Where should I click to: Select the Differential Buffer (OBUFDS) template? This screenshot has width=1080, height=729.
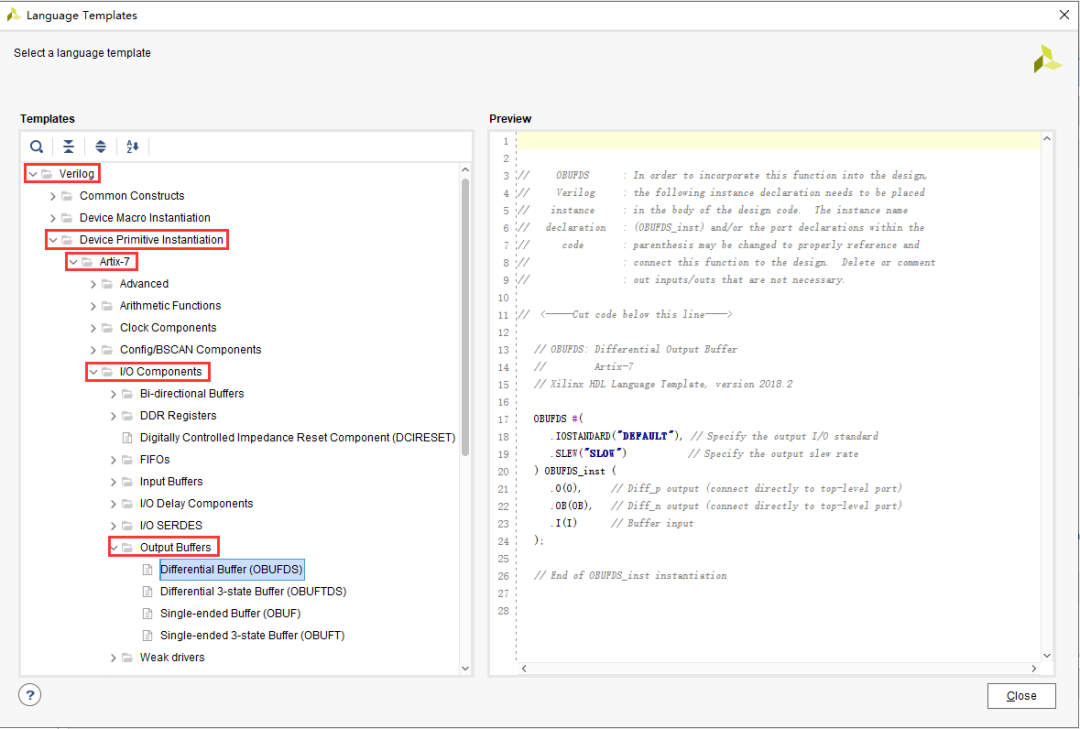pos(231,569)
